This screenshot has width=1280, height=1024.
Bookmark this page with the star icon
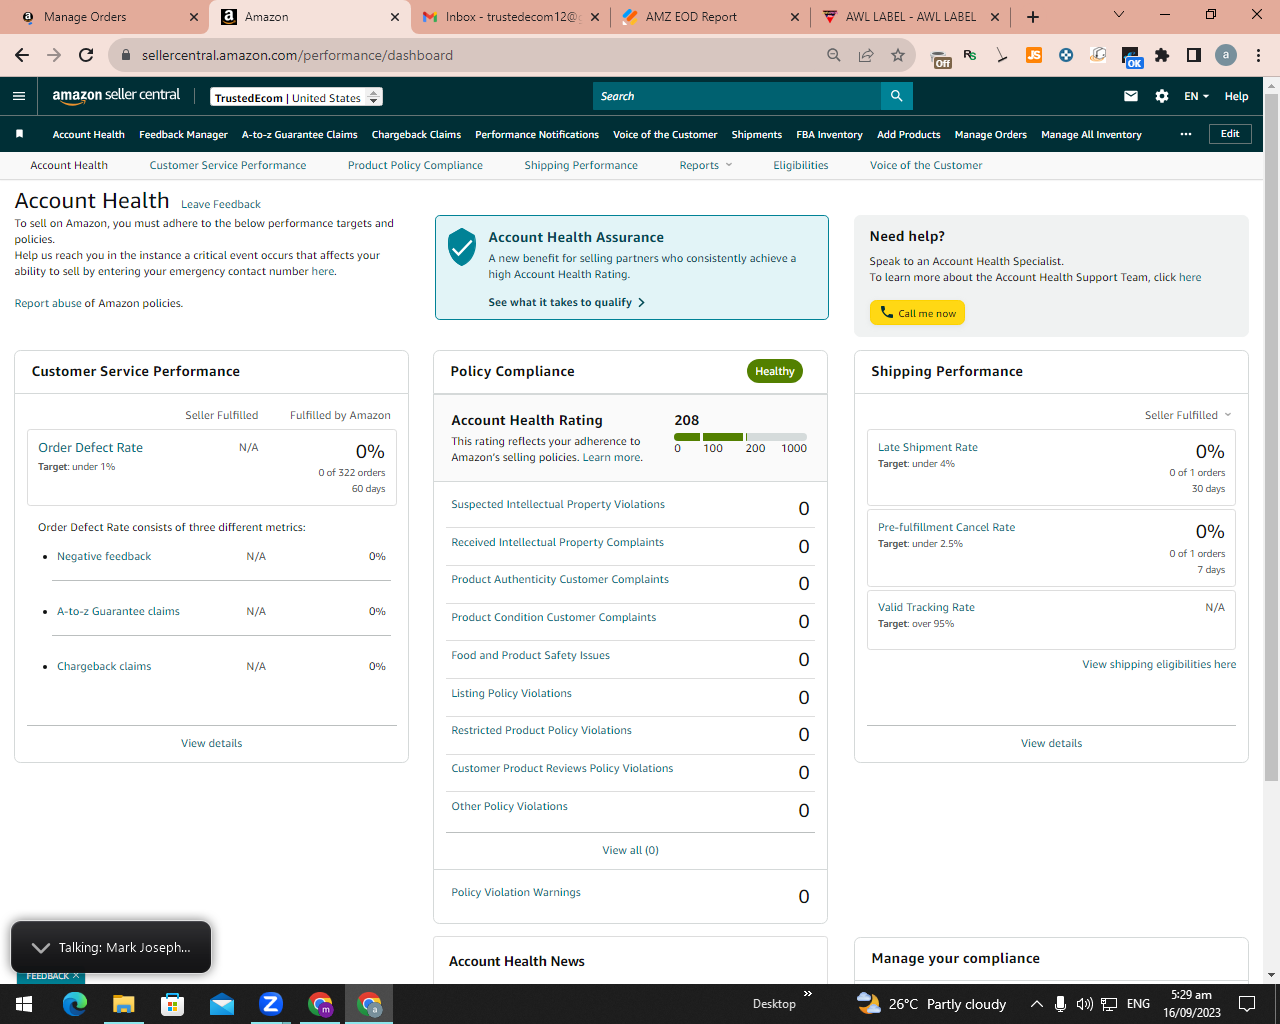(x=898, y=55)
